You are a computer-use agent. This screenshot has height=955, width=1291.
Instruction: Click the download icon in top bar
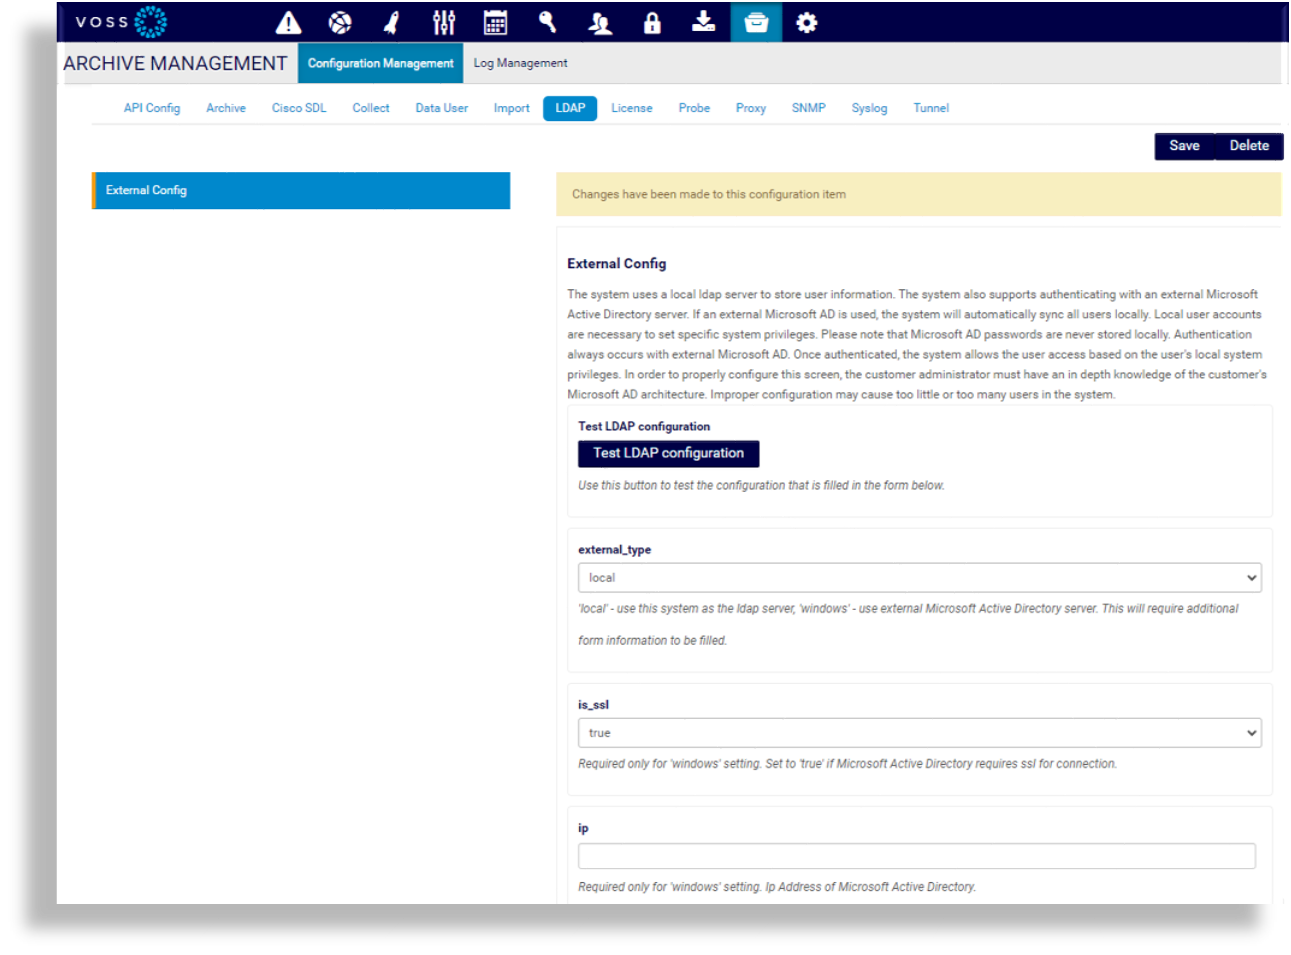coord(704,22)
